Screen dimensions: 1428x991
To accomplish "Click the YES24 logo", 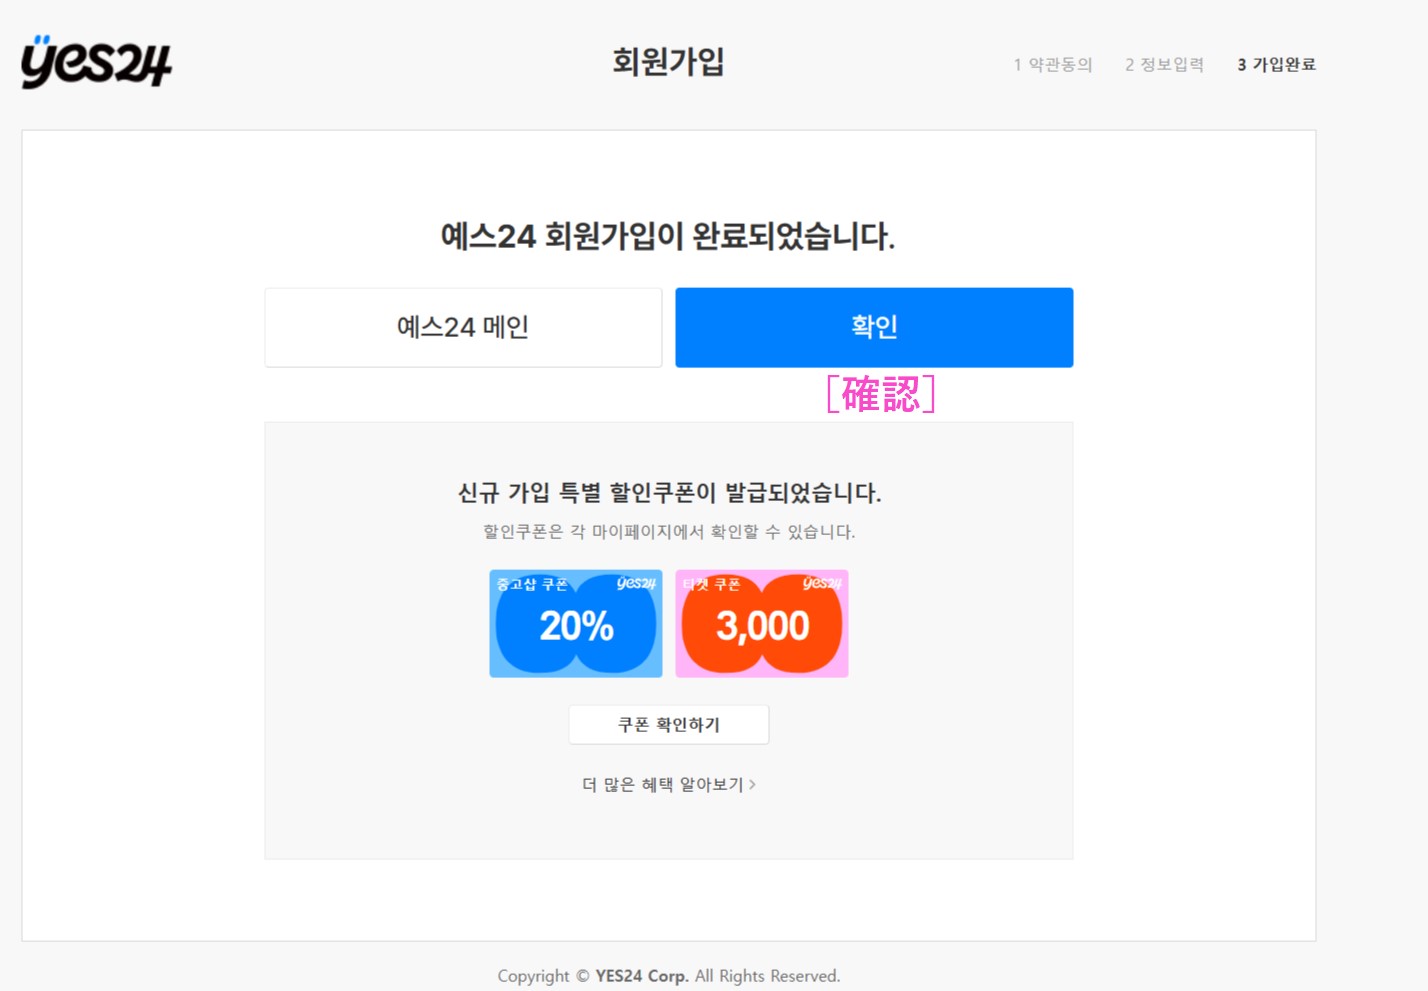I will 96,62.
